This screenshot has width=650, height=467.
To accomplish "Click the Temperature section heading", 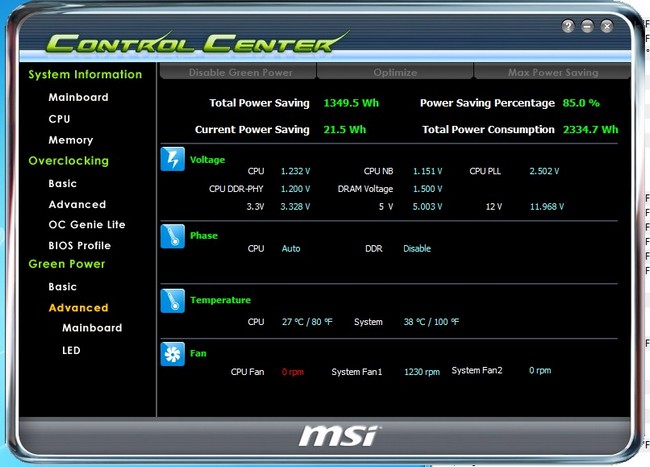I will 220,300.
